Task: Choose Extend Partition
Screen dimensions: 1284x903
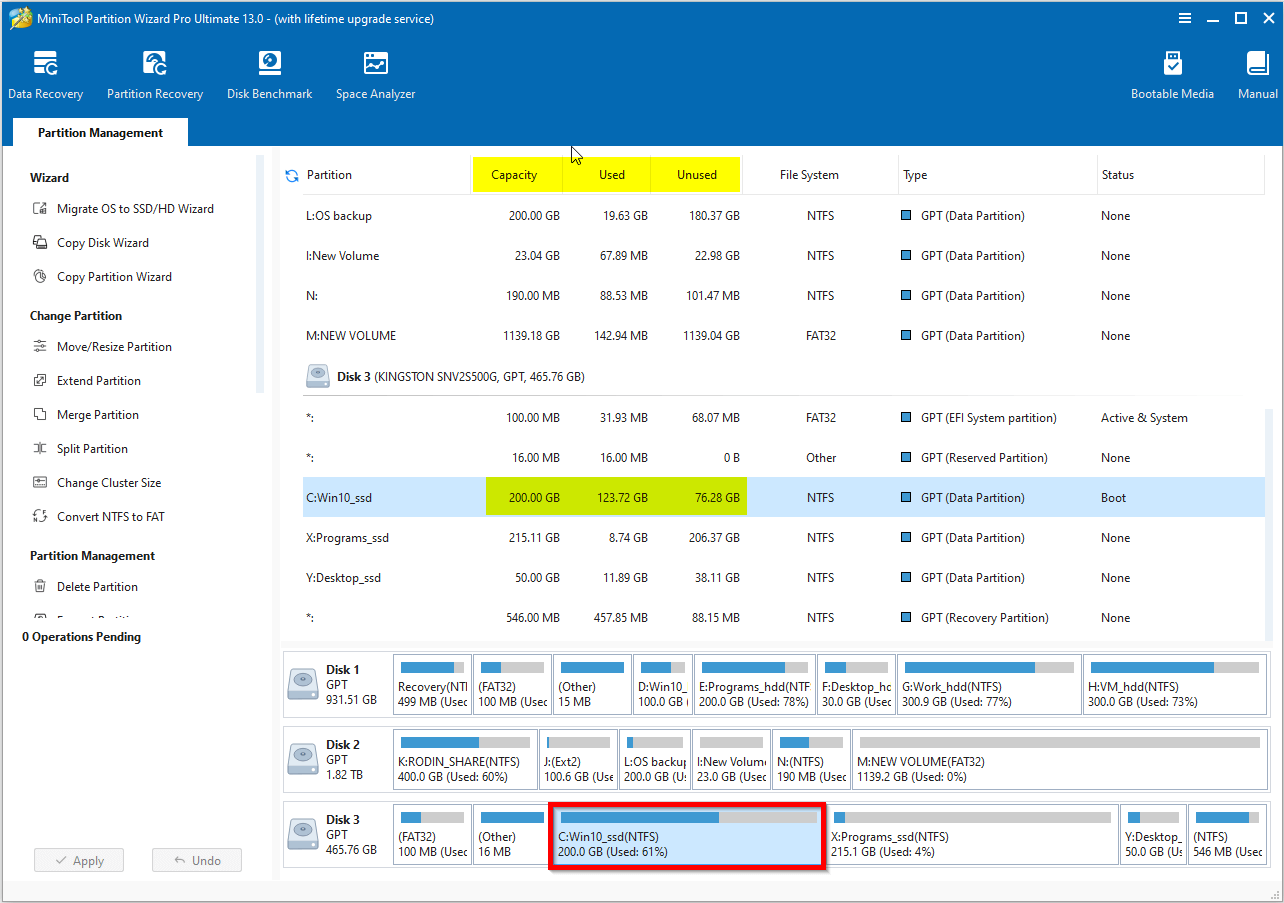Action: tap(87, 381)
